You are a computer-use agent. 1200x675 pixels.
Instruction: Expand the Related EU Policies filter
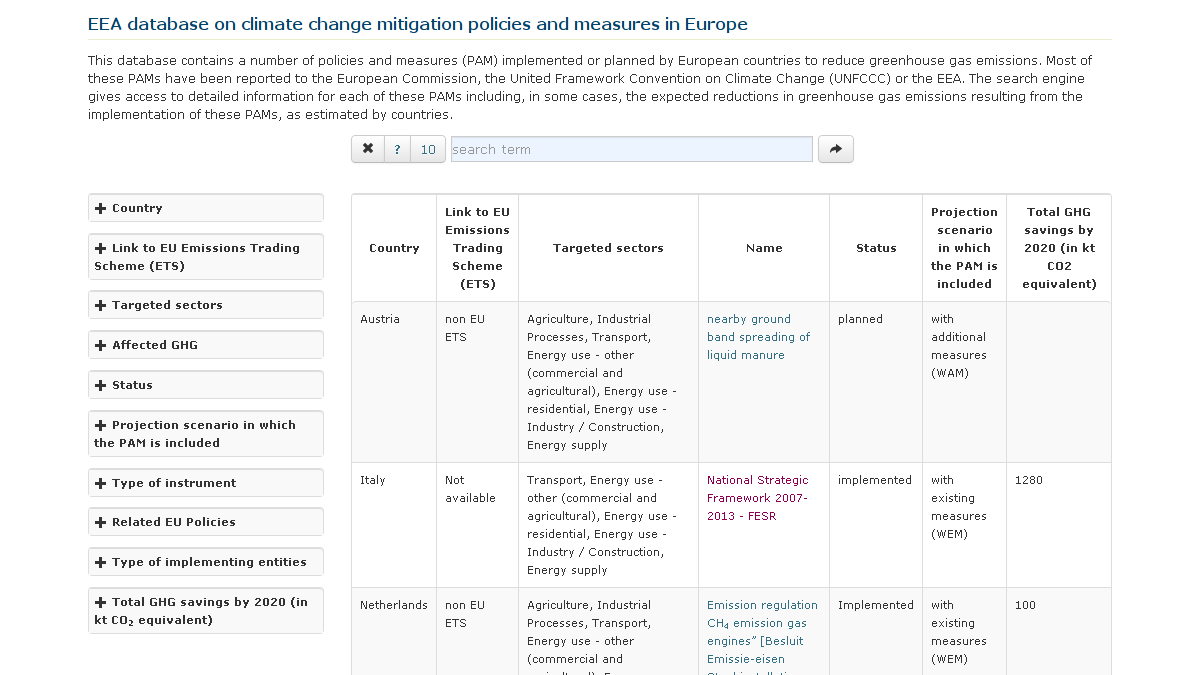coord(205,522)
